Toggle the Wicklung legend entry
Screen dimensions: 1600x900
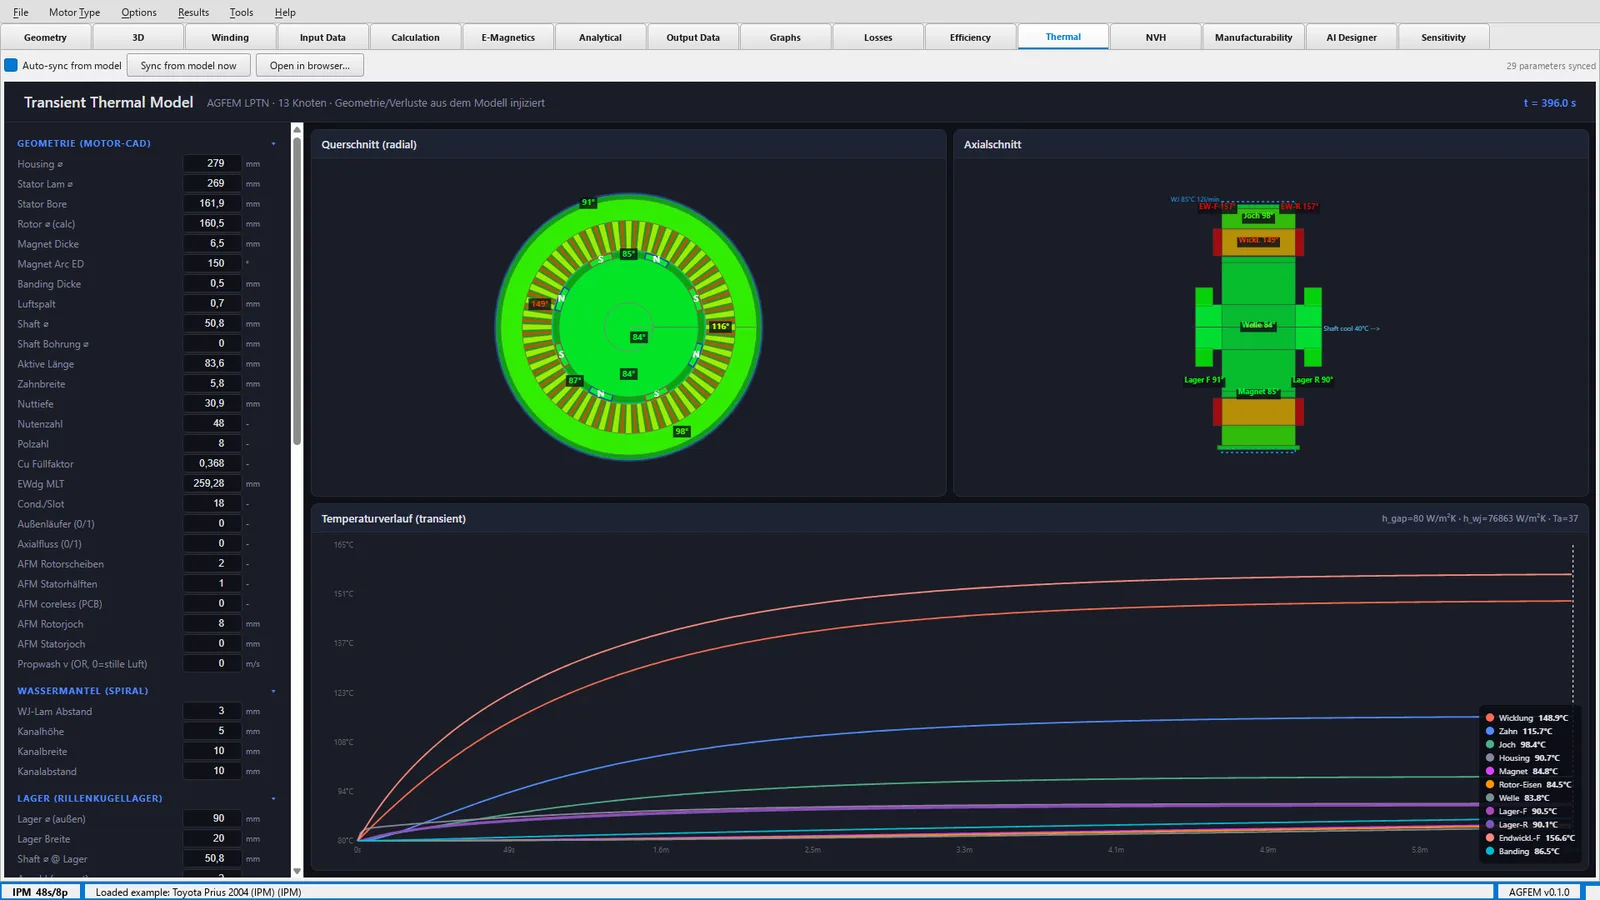click(1527, 718)
